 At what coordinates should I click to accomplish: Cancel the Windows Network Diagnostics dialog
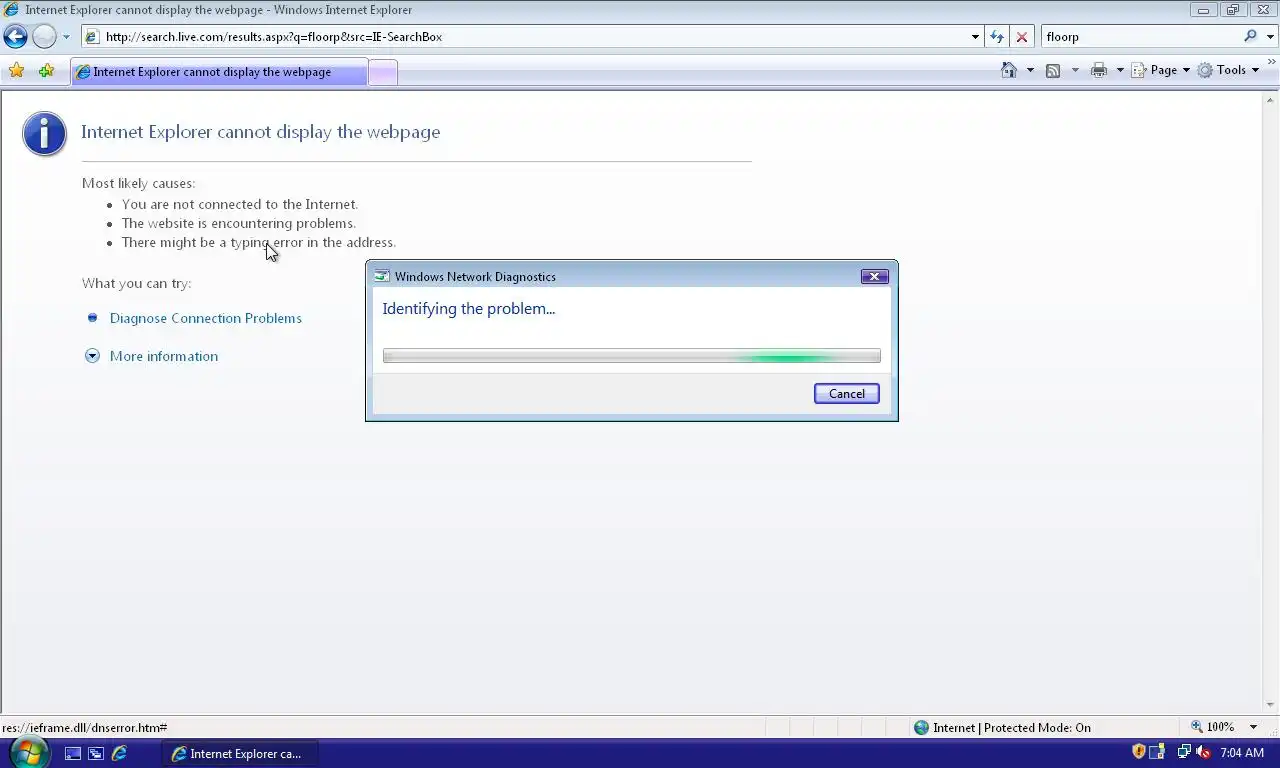tap(847, 394)
